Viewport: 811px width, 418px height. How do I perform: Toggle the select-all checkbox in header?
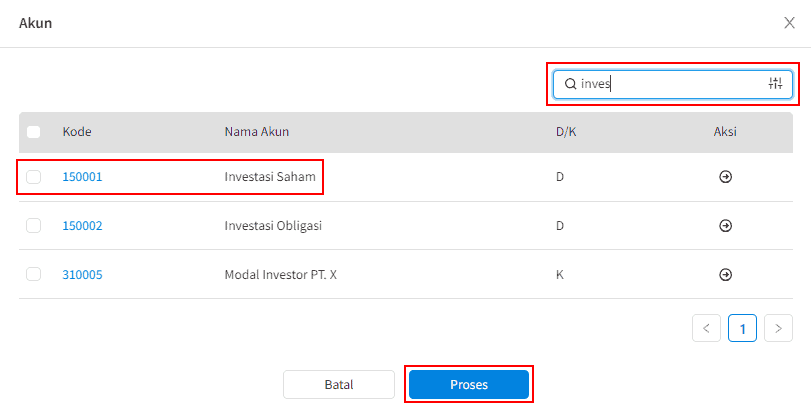coord(34,132)
